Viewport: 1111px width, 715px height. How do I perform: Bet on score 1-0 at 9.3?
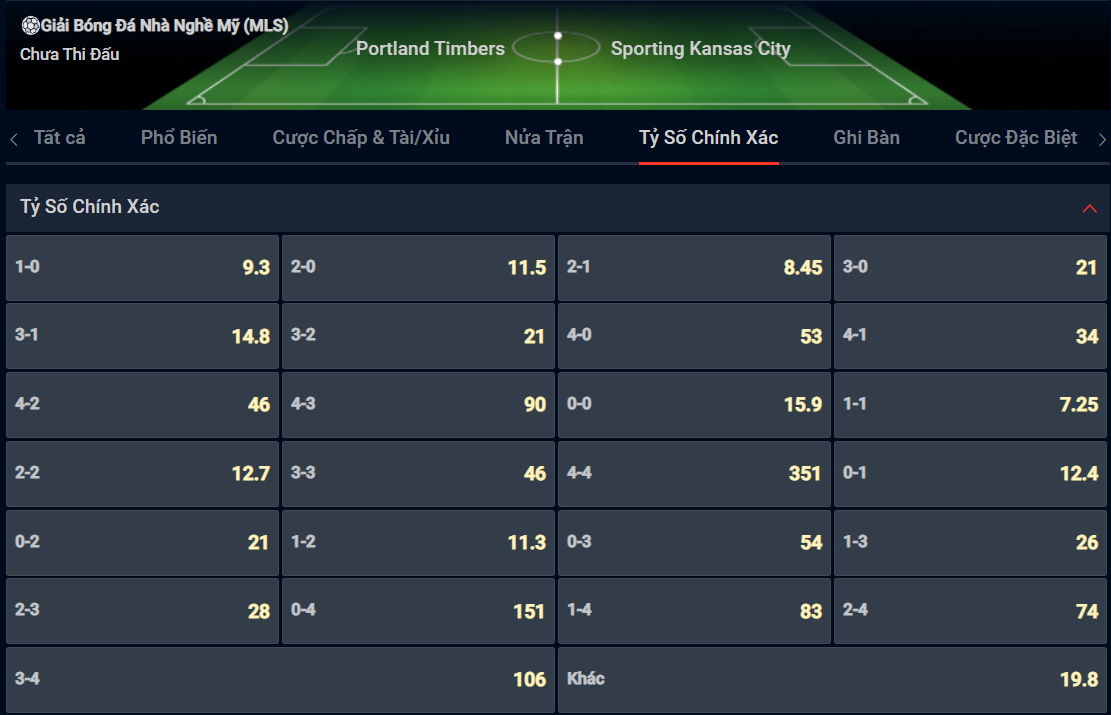coord(142,268)
